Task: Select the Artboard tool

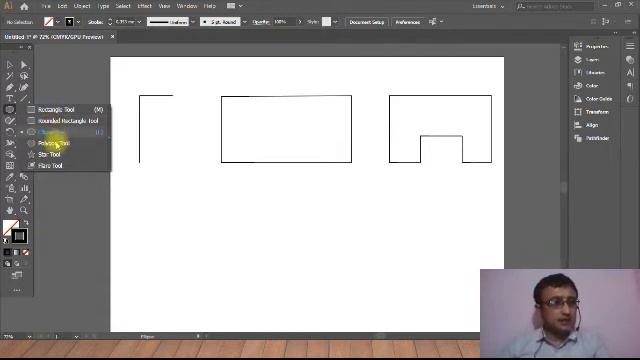Action: tap(10, 199)
